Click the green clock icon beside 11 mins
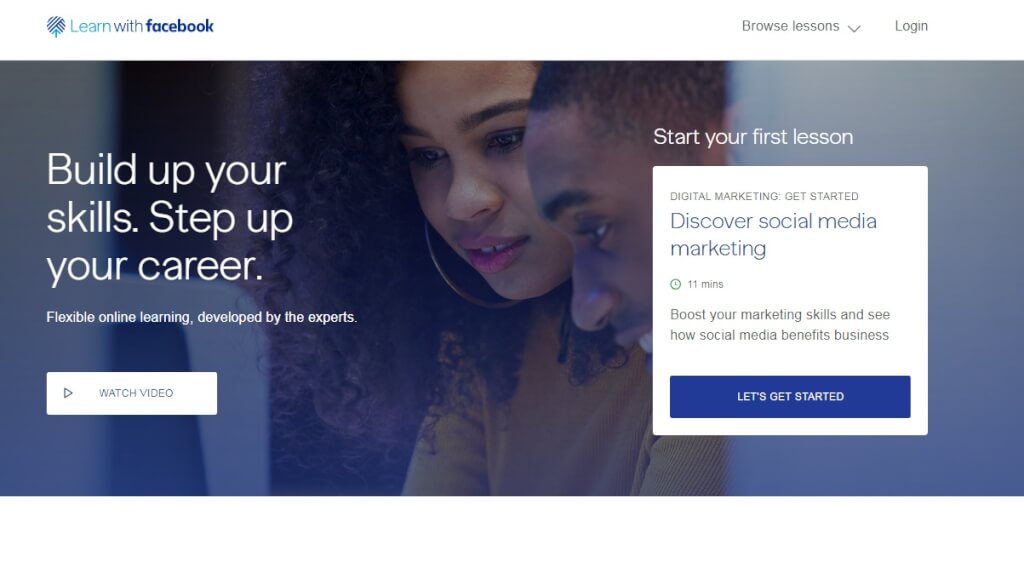 click(x=676, y=284)
